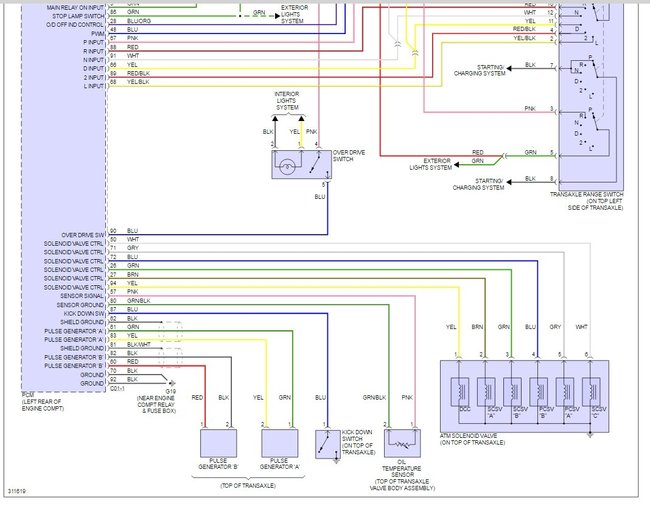Select the Pulse Generator 'B' component box
This screenshot has width=650, height=506.
coord(218,443)
